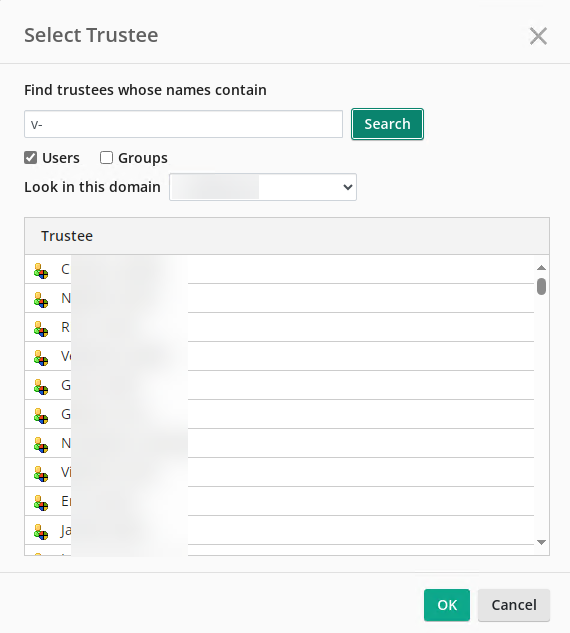This screenshot has height=633, width=570.
Task: Click the Search button
Action: click(387, 124)
